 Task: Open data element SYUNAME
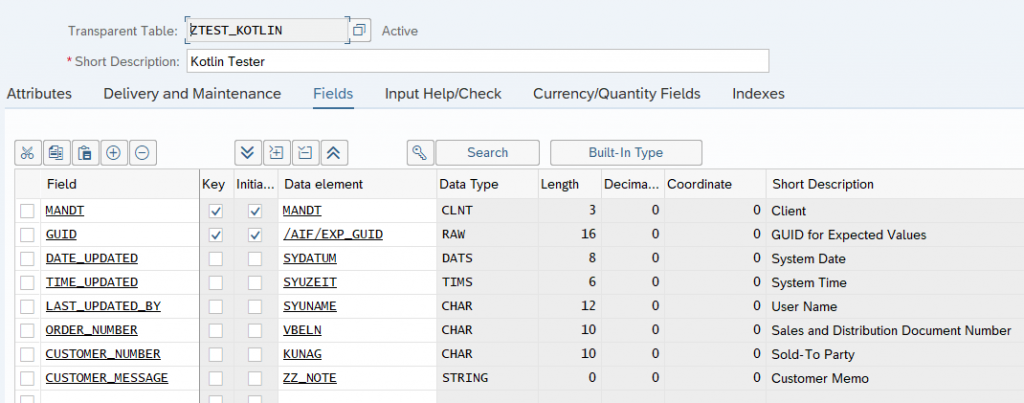click(x=310, y=306)
